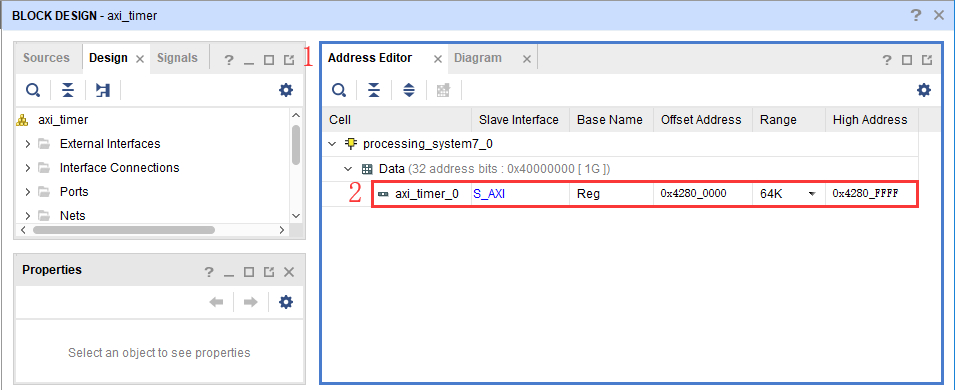Click the Cell column header
This screenshot has width=955, height=390.
396,119
